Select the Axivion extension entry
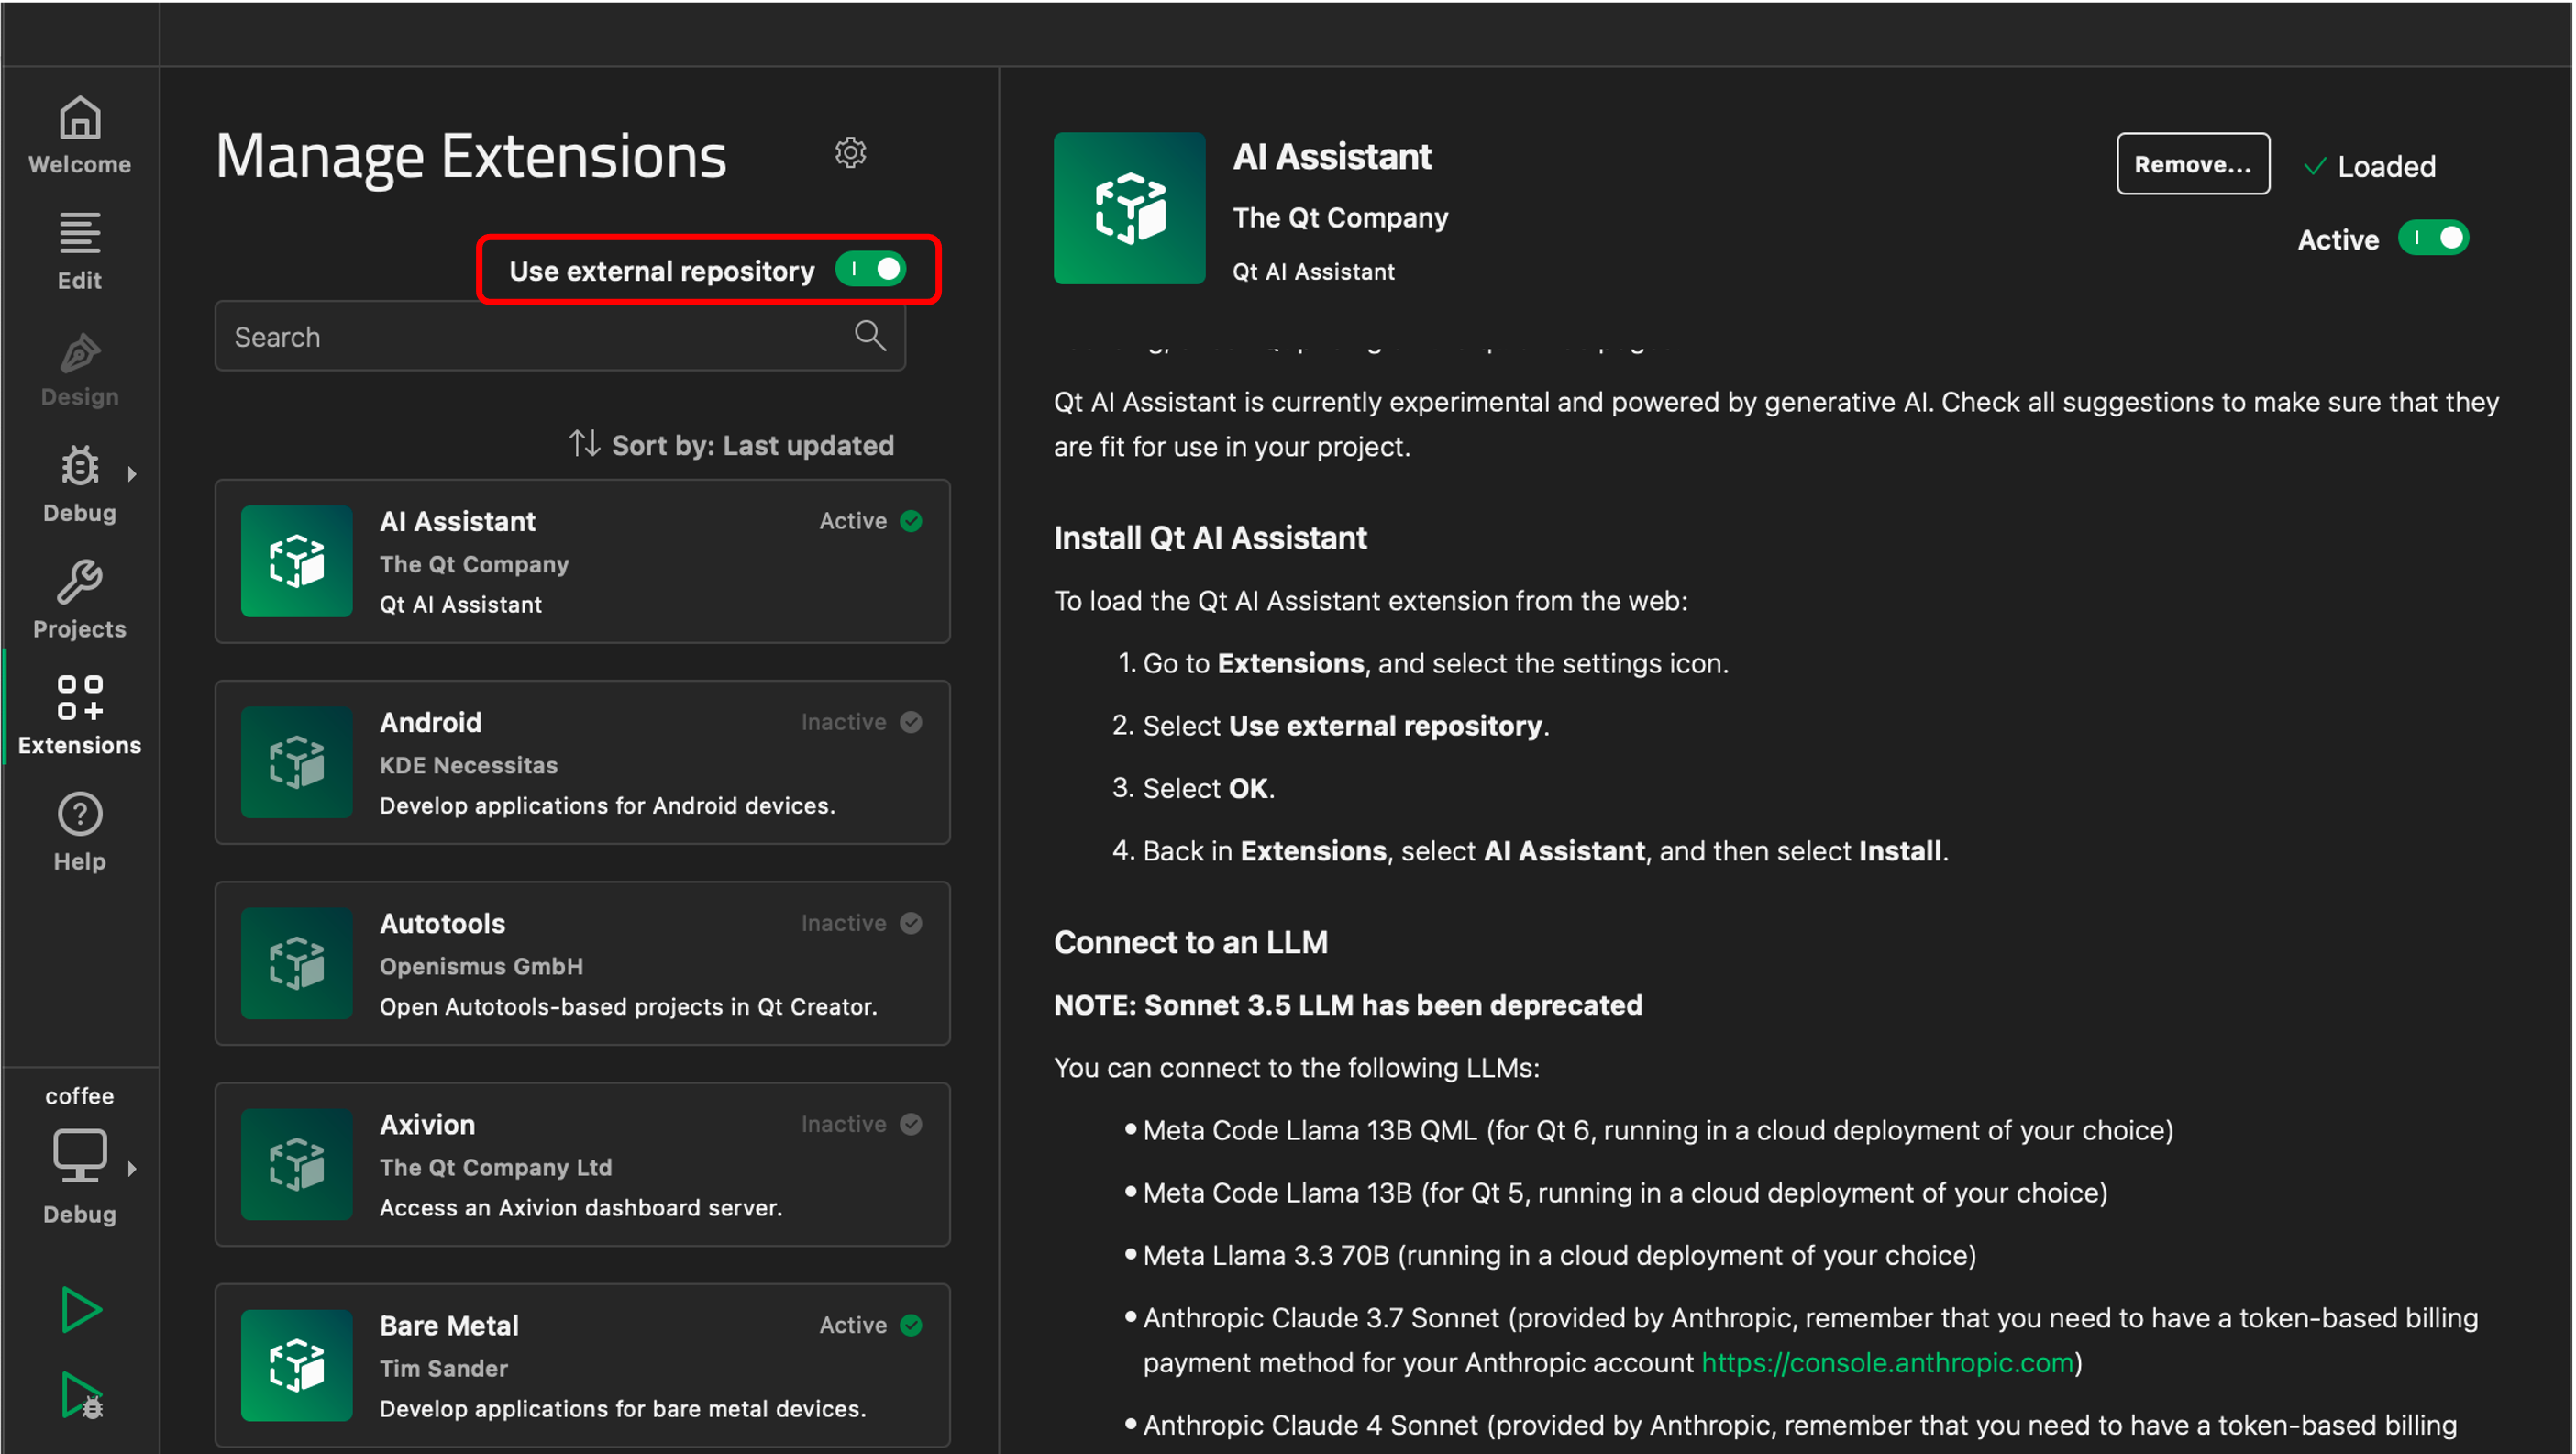The height and width of the screenshot is (1454, 2576). click(582, 1164)
